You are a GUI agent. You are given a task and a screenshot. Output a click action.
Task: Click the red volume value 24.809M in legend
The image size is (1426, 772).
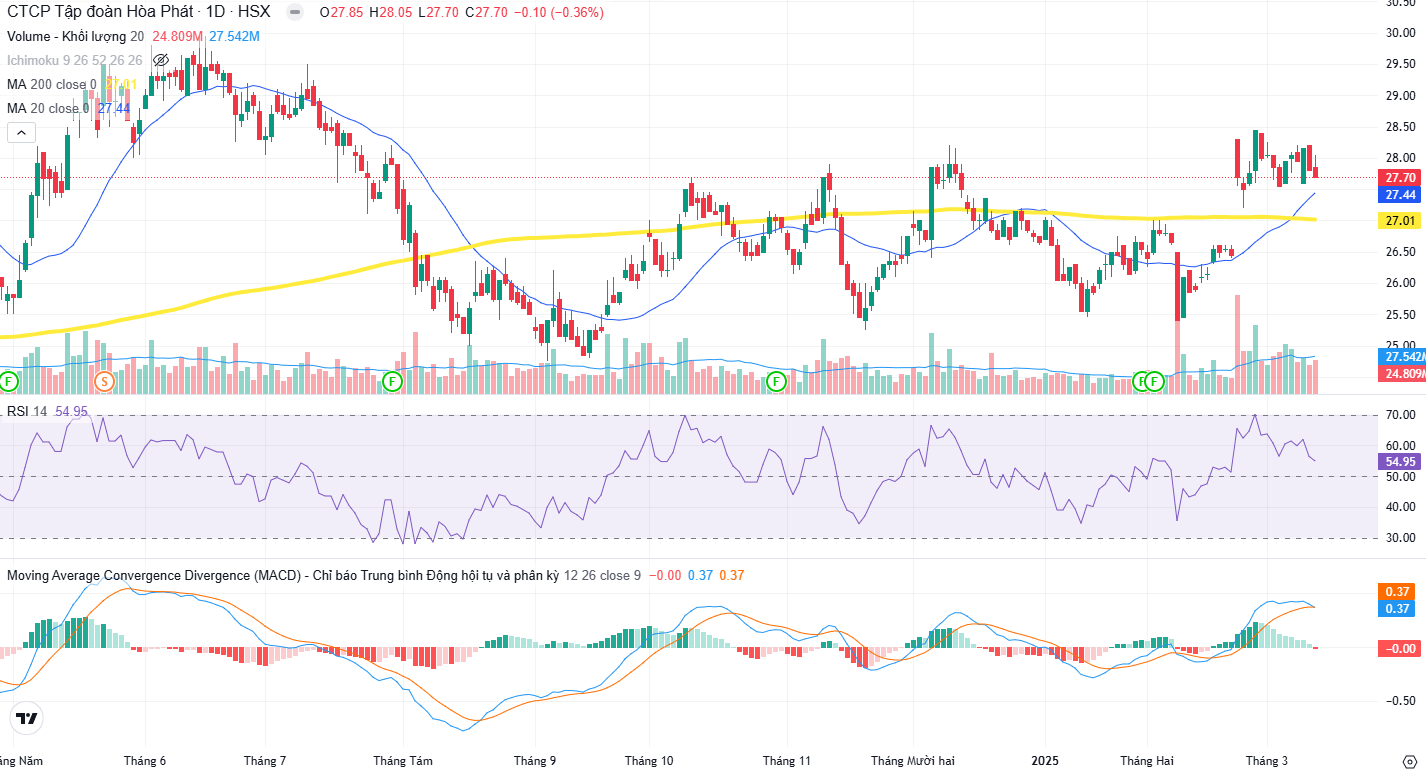177,36
